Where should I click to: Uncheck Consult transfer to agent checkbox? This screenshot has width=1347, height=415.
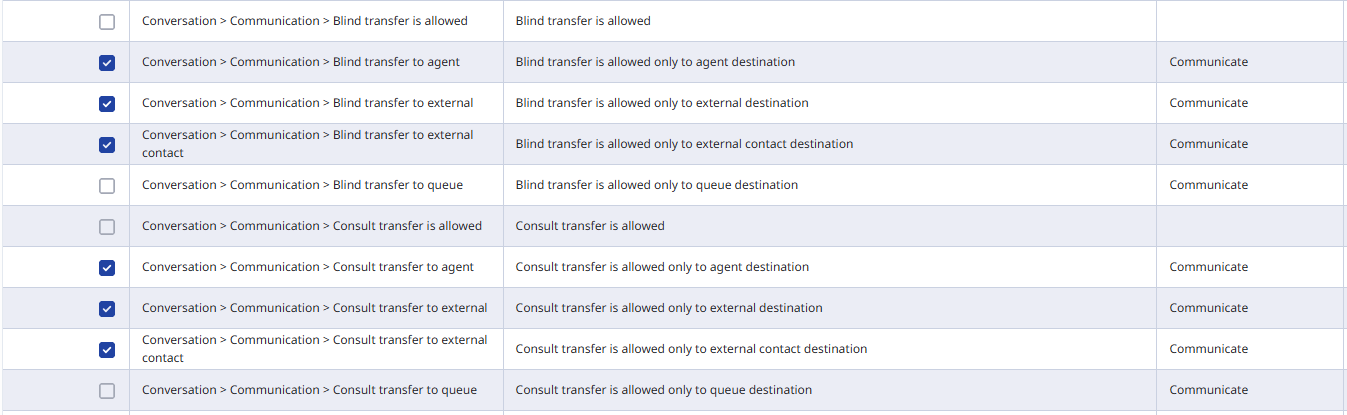[x=107, y=268]
